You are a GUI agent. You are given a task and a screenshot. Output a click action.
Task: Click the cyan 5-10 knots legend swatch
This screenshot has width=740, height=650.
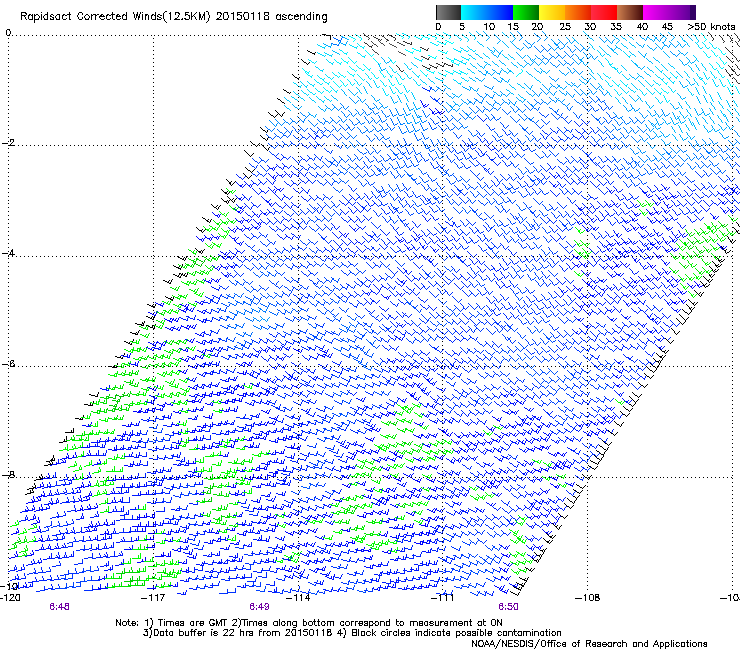pyautogui.click(x=474, y=12)
